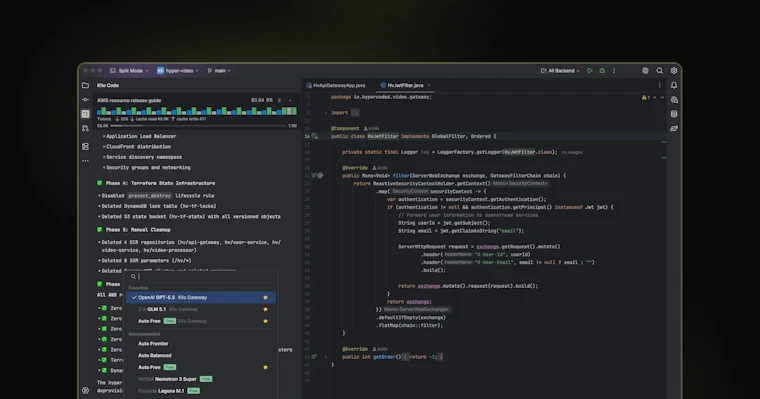The width and height of the screenshot is (760, 399).
Task: Select OpenAI GPT-5.5 model
Action: pos(201,297)
